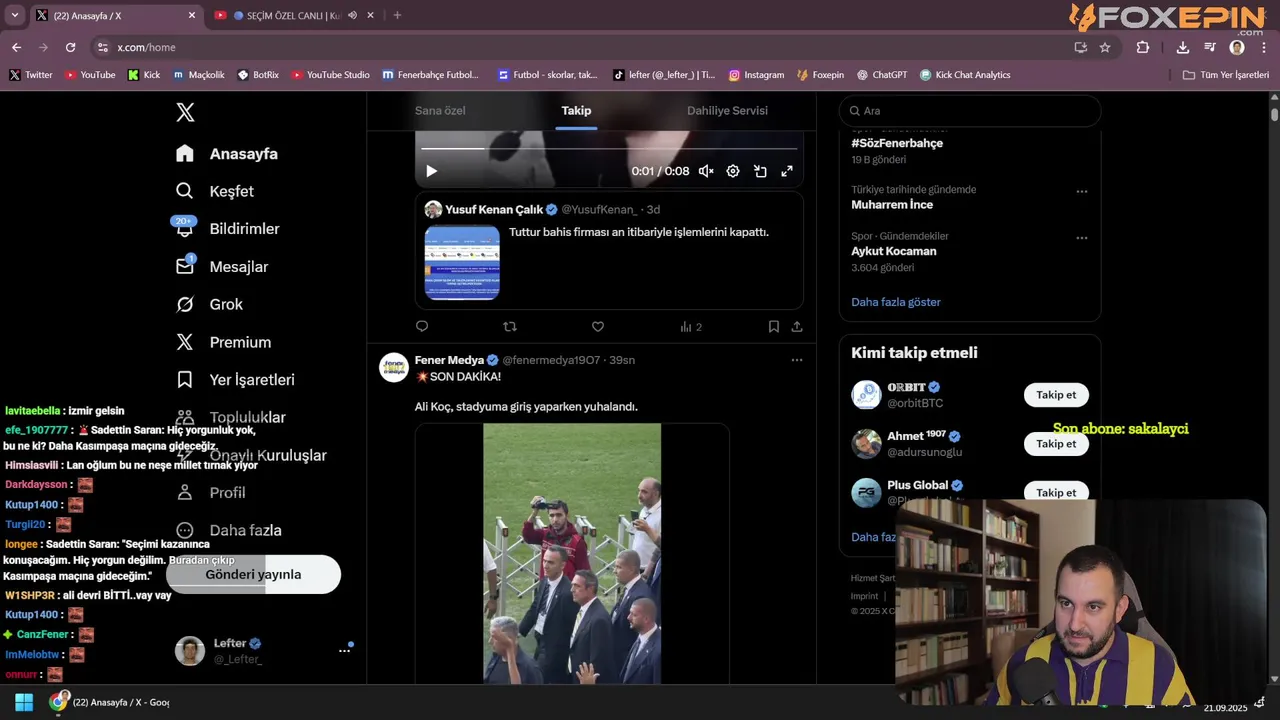Image resolution: width=1280 pixels, height=720 pixels.
Task: Open Muharrem İnce trend options
Action: point(1082,191)
